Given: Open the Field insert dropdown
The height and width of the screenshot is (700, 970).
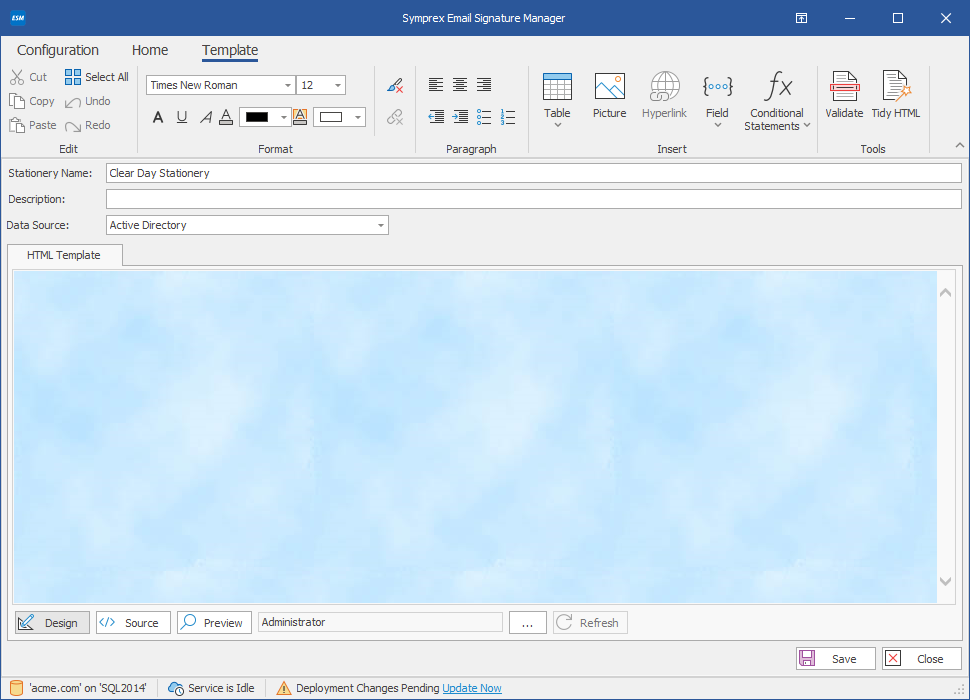Looking at the screenshot, I should 718,100.
